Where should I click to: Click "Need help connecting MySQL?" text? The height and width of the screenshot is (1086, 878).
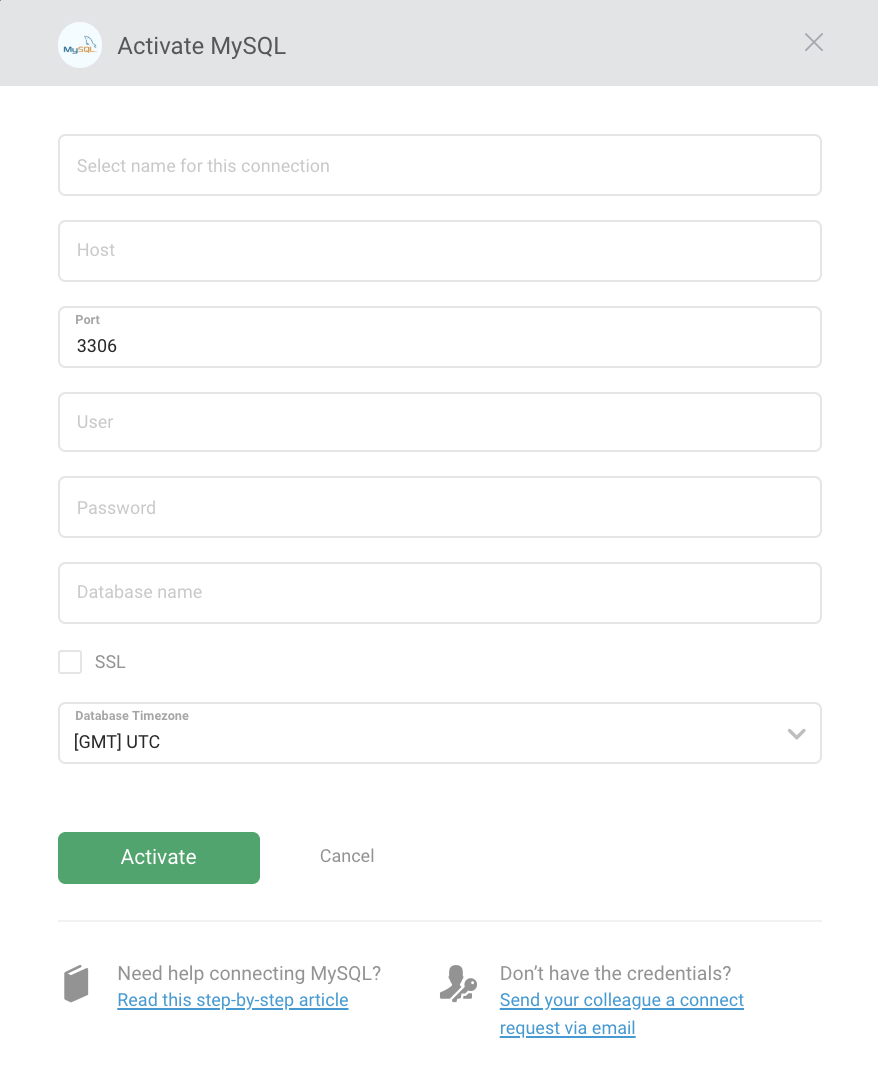249,973
